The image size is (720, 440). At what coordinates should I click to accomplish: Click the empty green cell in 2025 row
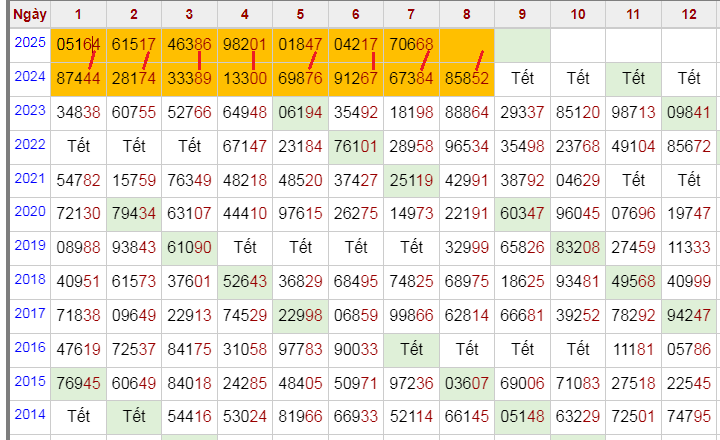pyautogui.click(x=522, y=45)
